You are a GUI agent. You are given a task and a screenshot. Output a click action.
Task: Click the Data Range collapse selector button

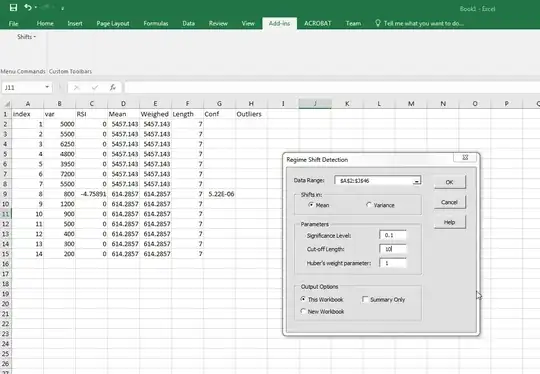tap(417, 180)
